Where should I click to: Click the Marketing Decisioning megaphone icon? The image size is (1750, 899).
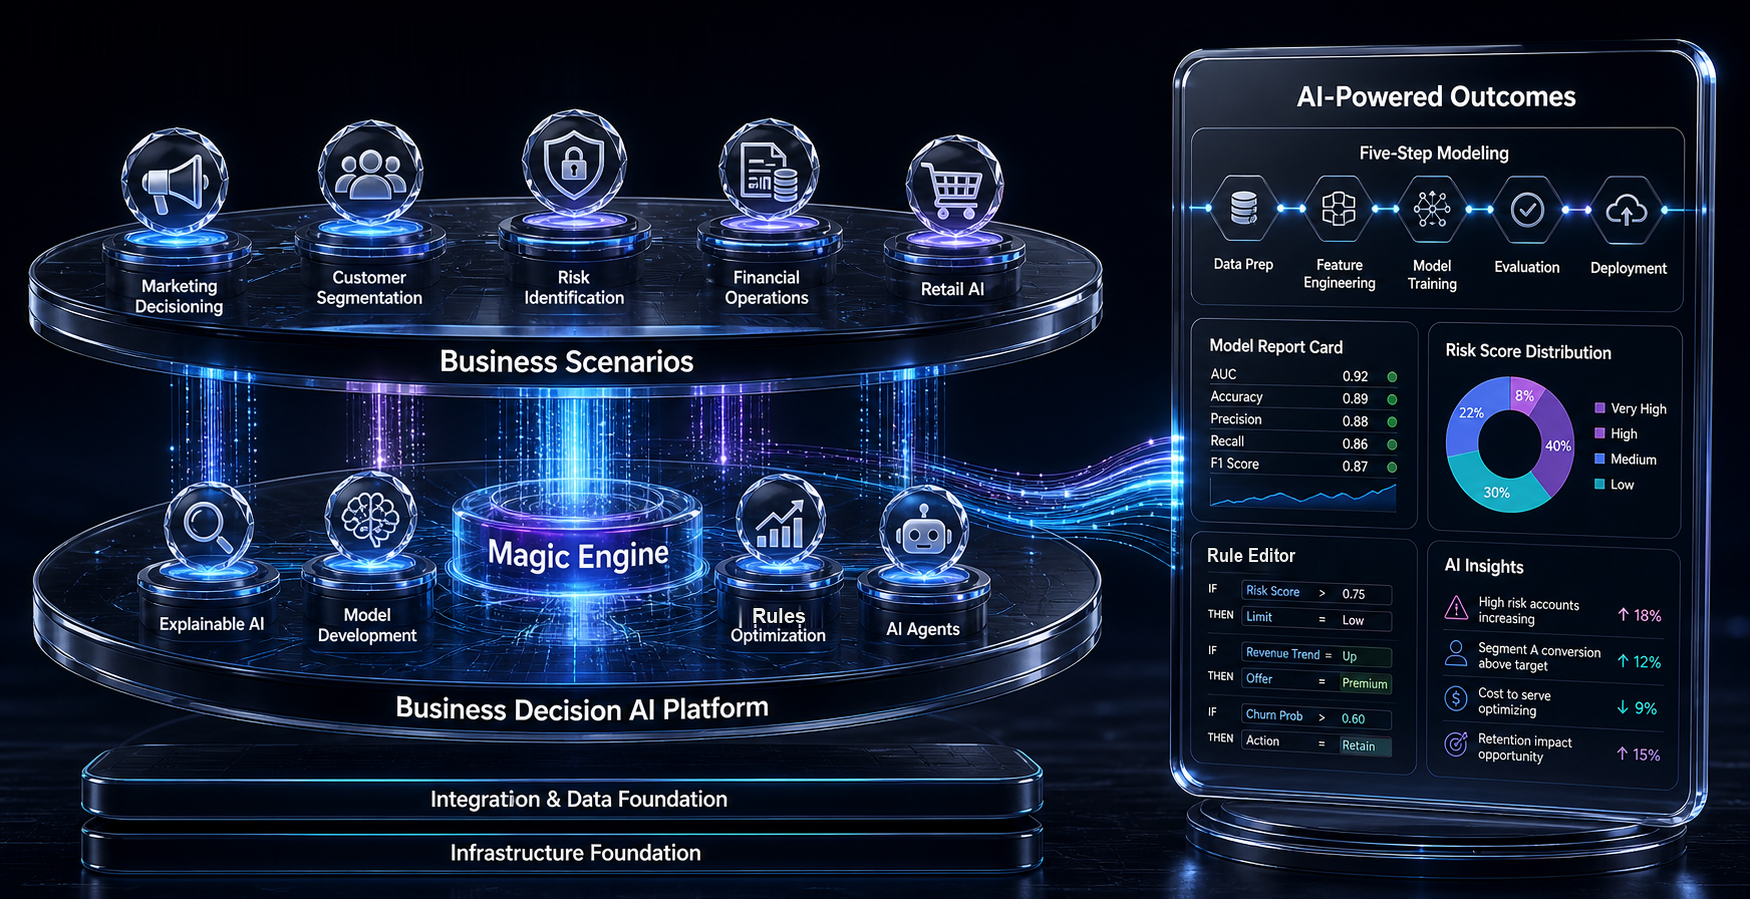coord(175,182)
